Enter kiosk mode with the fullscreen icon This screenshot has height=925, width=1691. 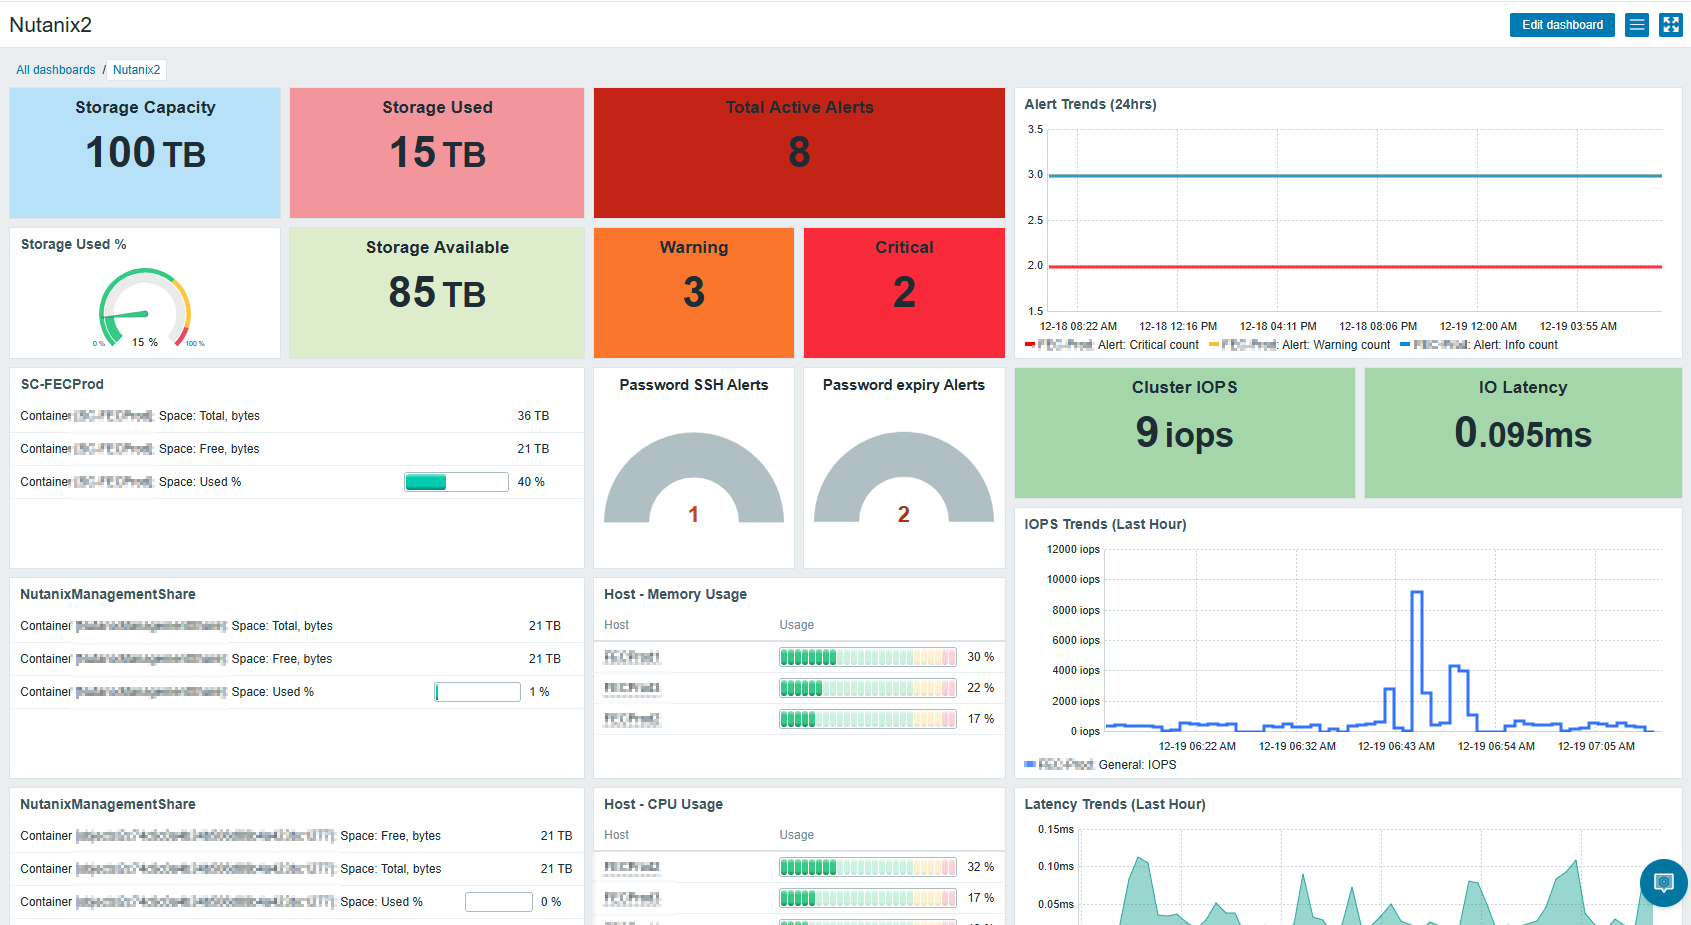point(1671,25)
